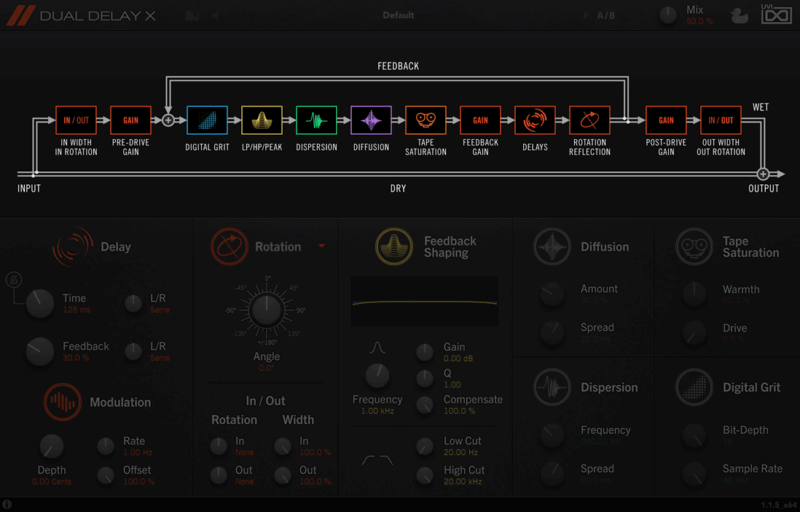The height and width of the screenshot is (512, 800).
Task: Click the Tape Saturation Warmth knob
Action: (694, 294)
